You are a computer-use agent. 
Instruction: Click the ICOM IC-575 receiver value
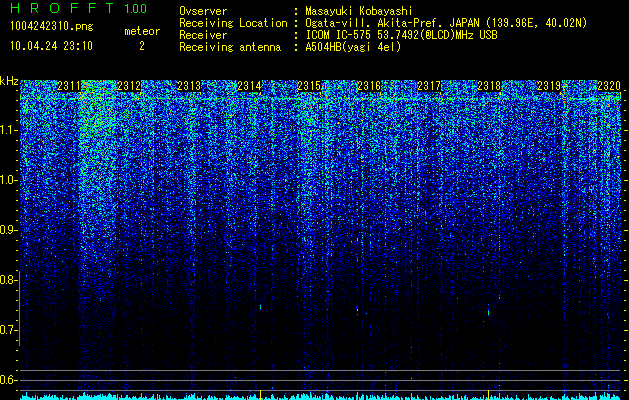401,35
